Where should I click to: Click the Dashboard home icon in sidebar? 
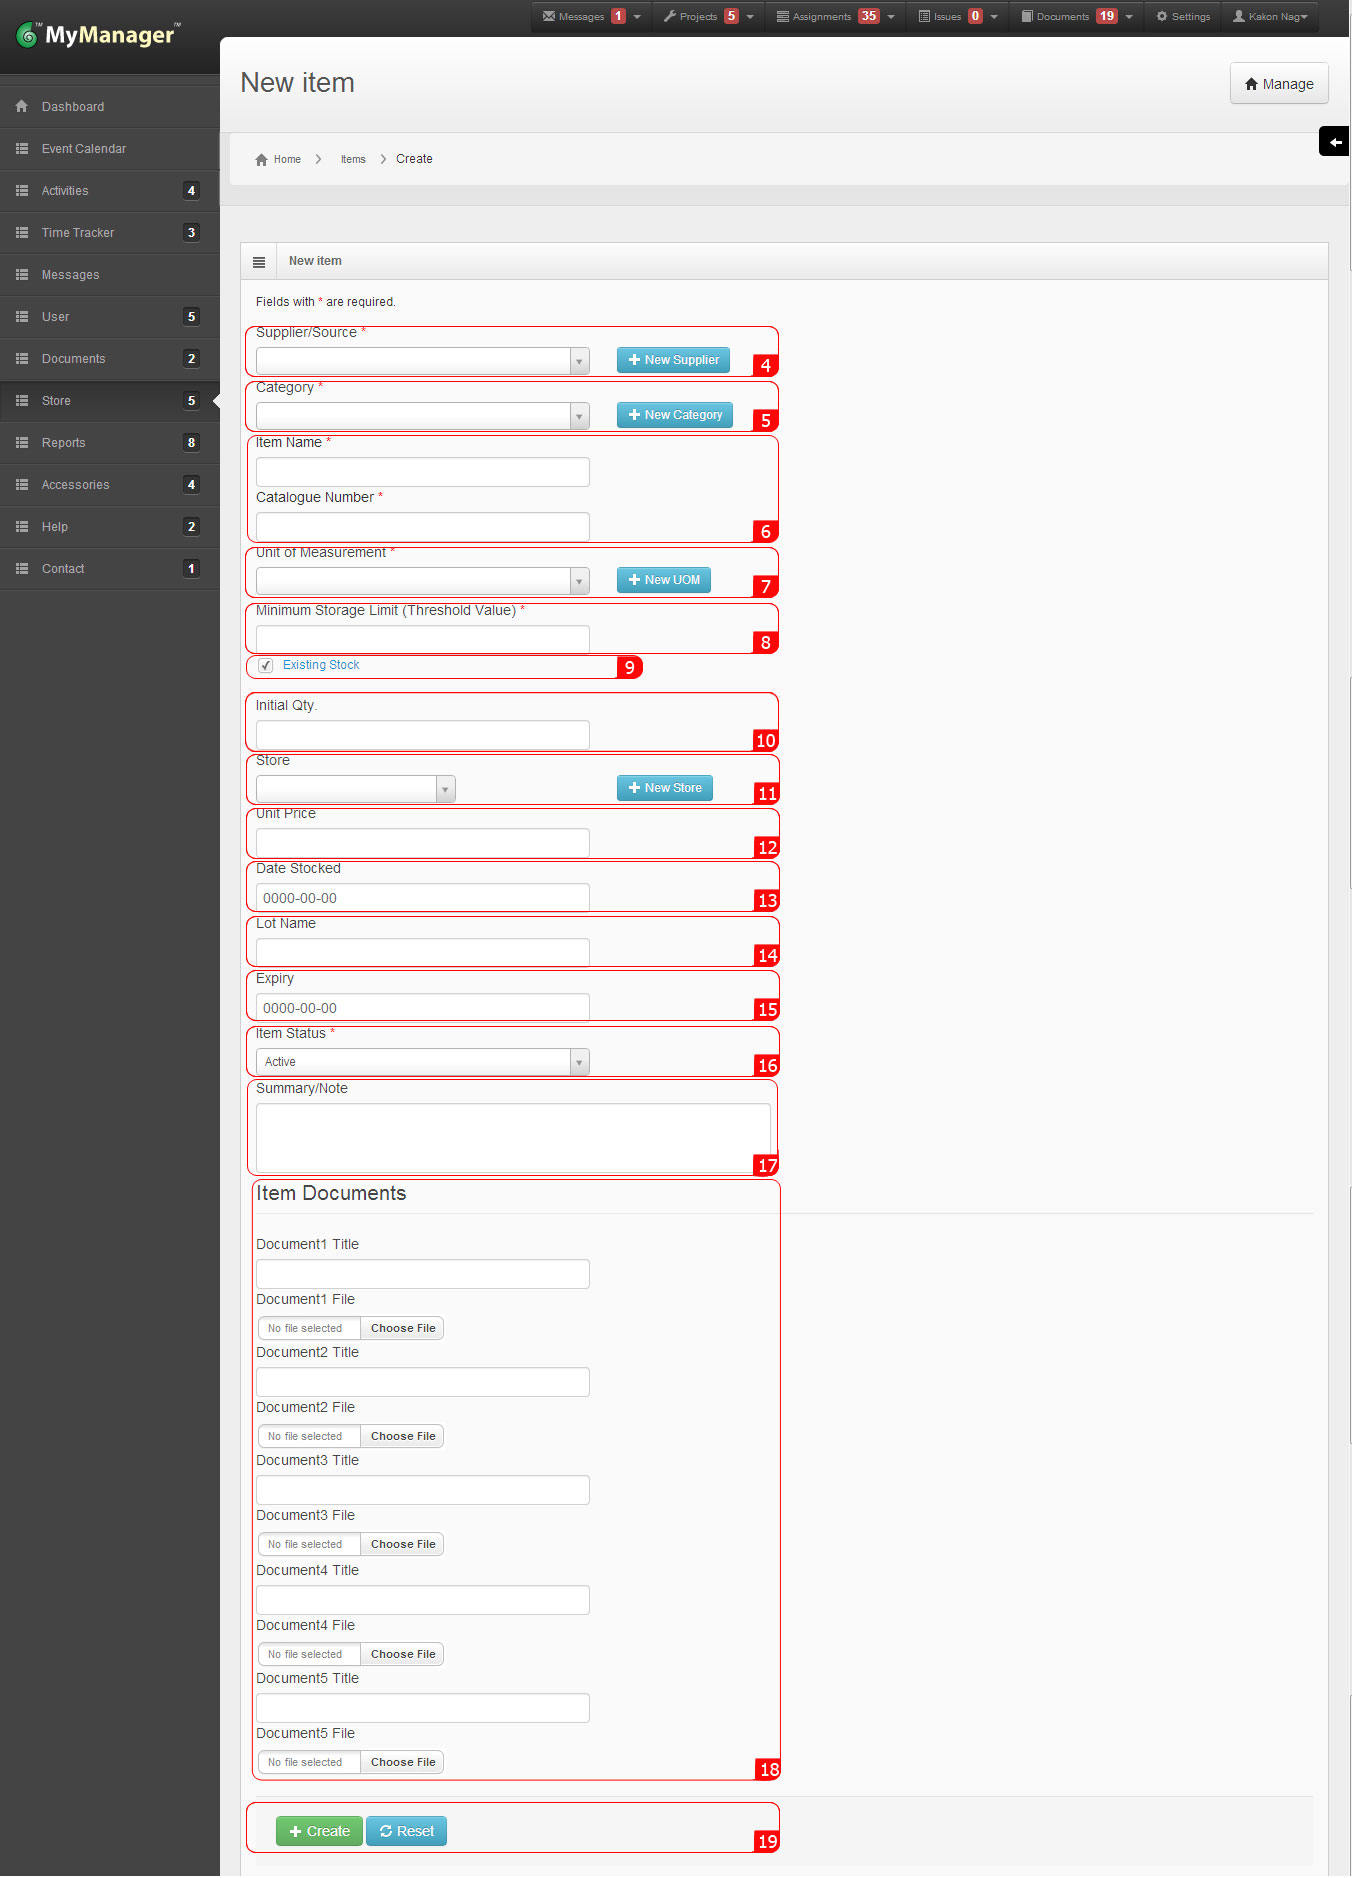coord(22,106)
